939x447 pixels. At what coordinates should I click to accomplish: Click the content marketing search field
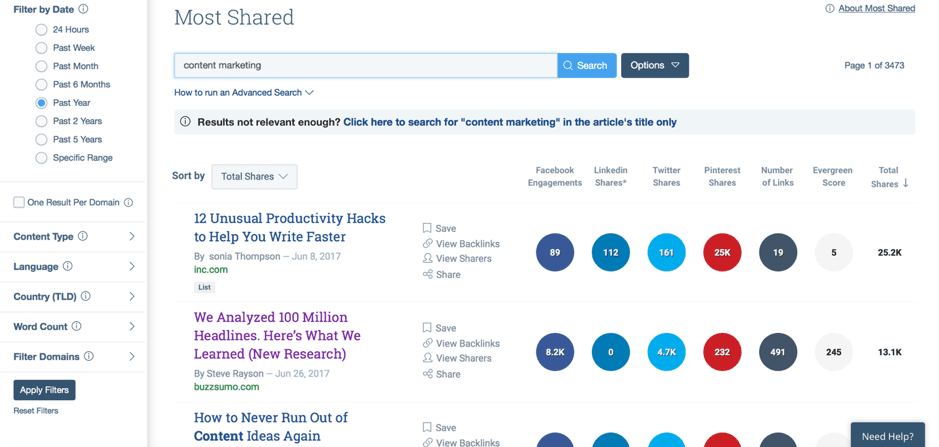coord(365,65)
